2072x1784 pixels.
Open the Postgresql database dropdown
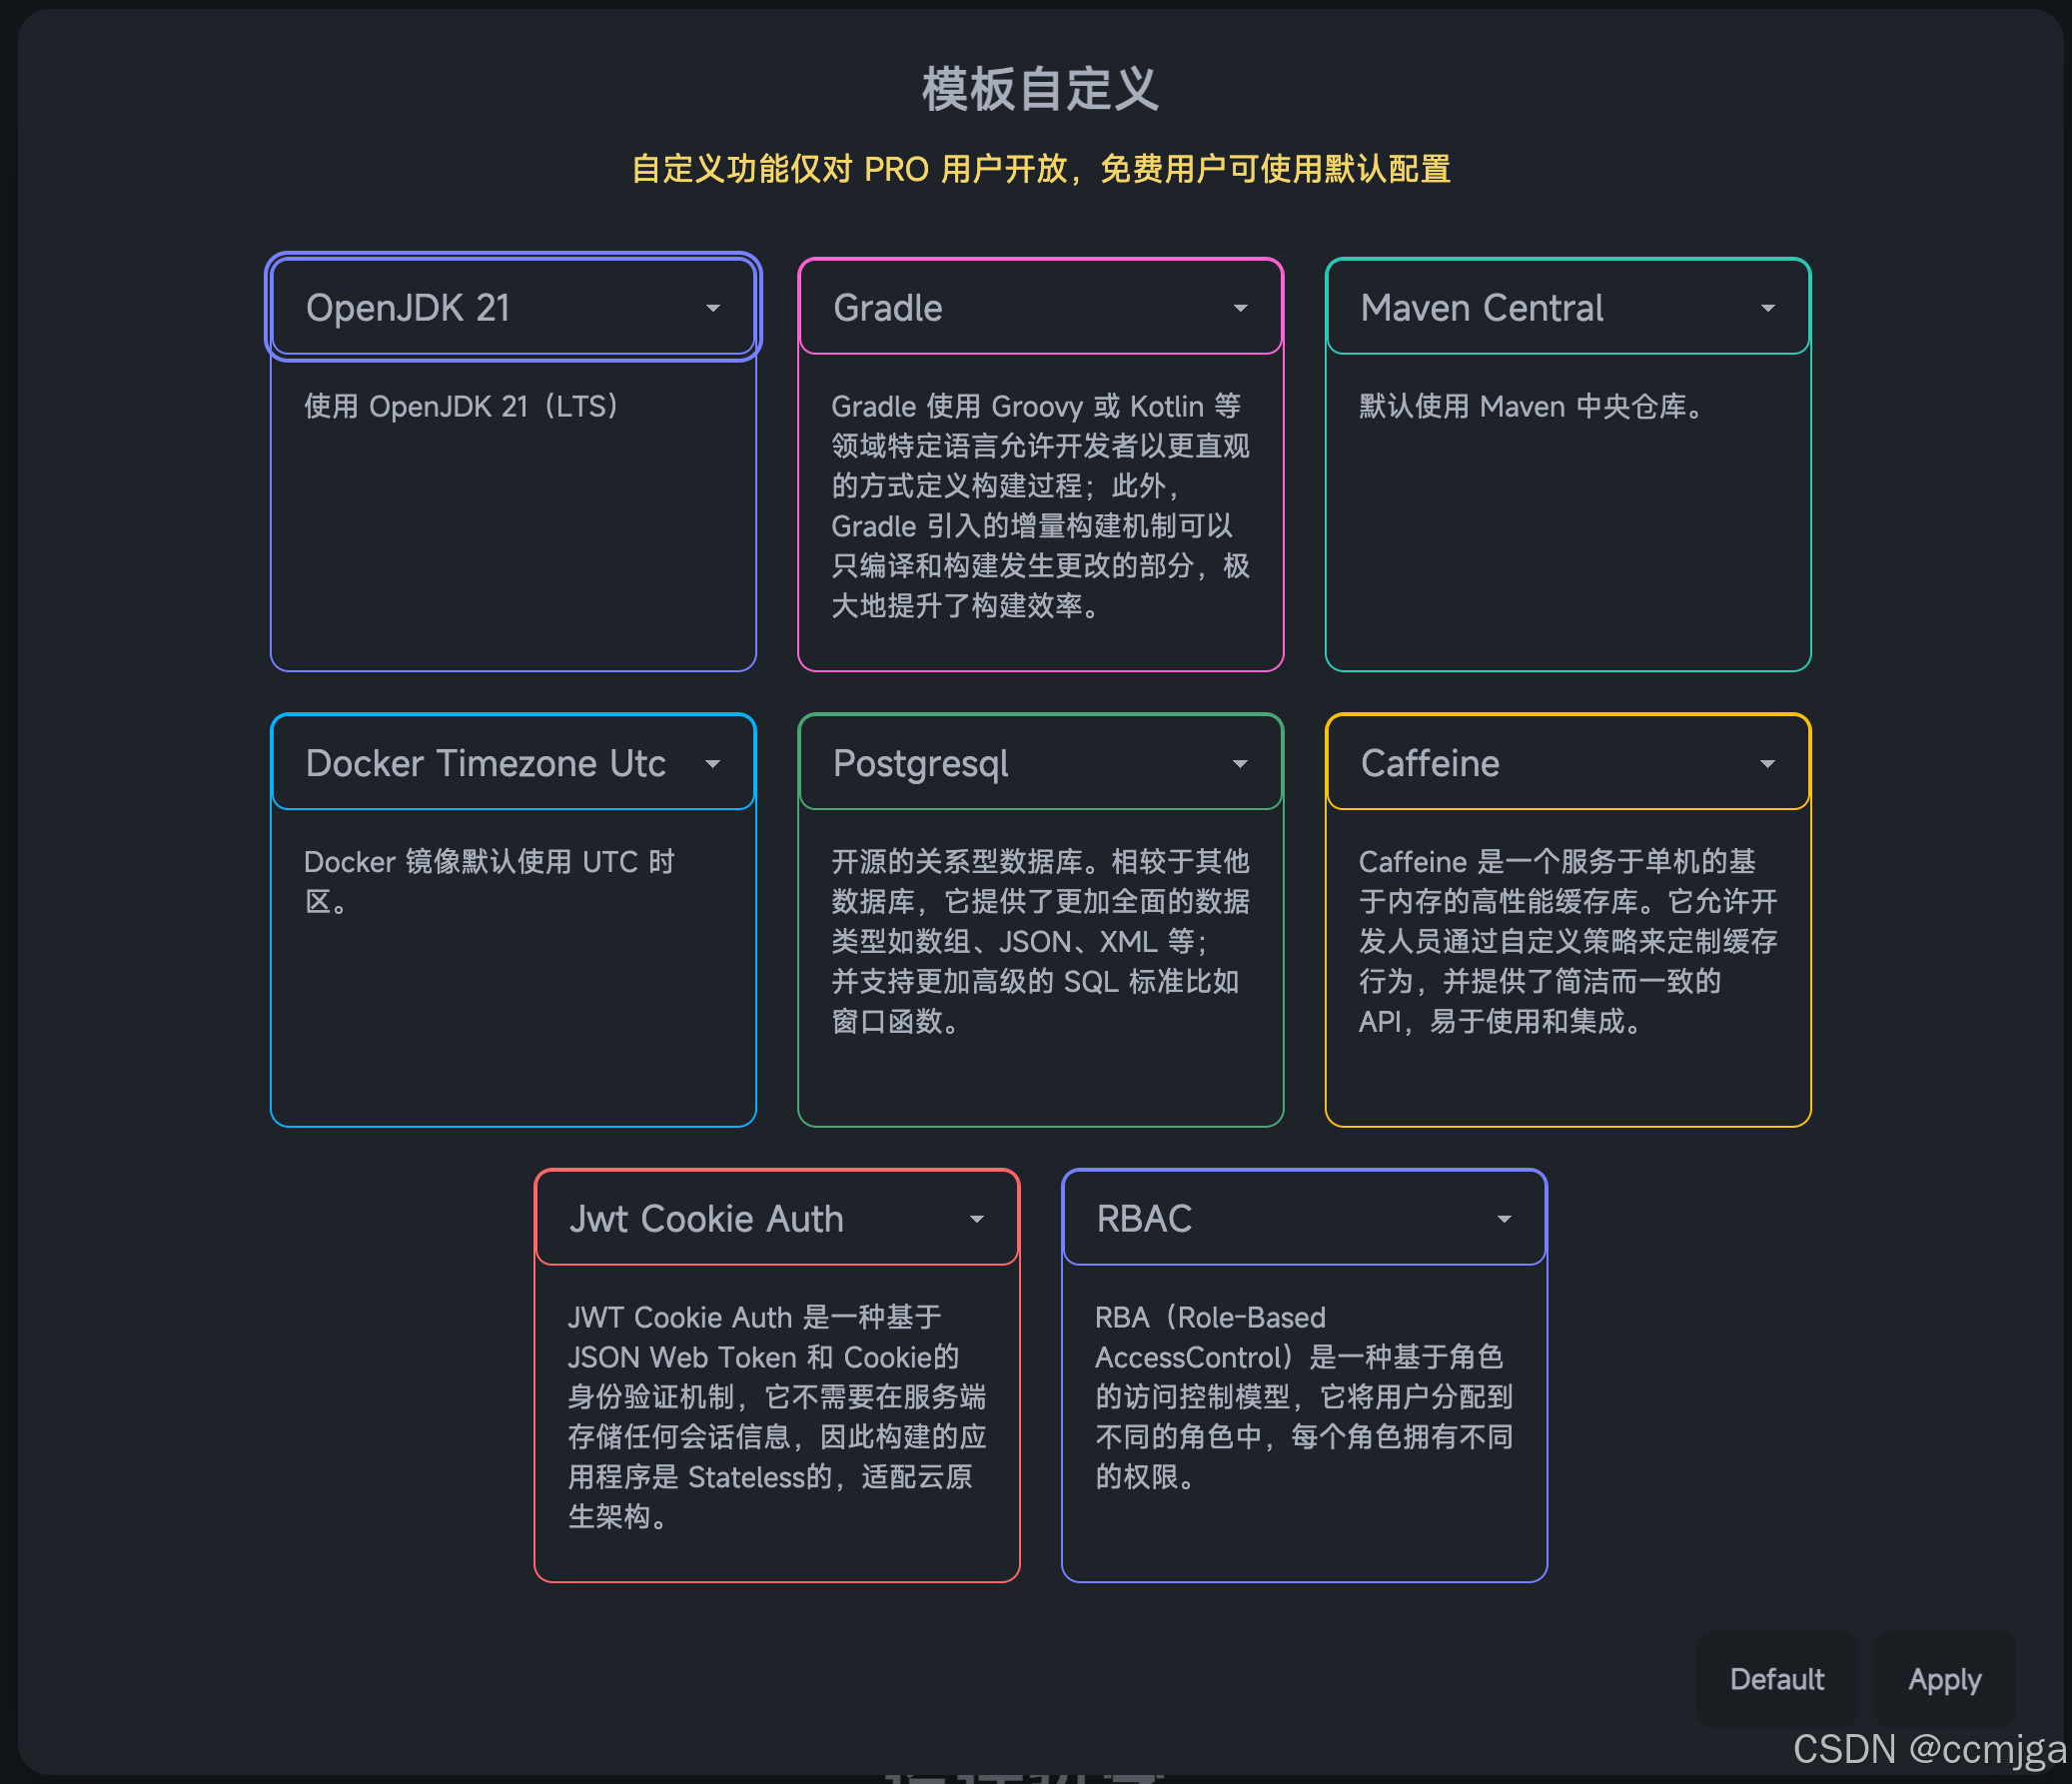click(x=1040, y=762)
